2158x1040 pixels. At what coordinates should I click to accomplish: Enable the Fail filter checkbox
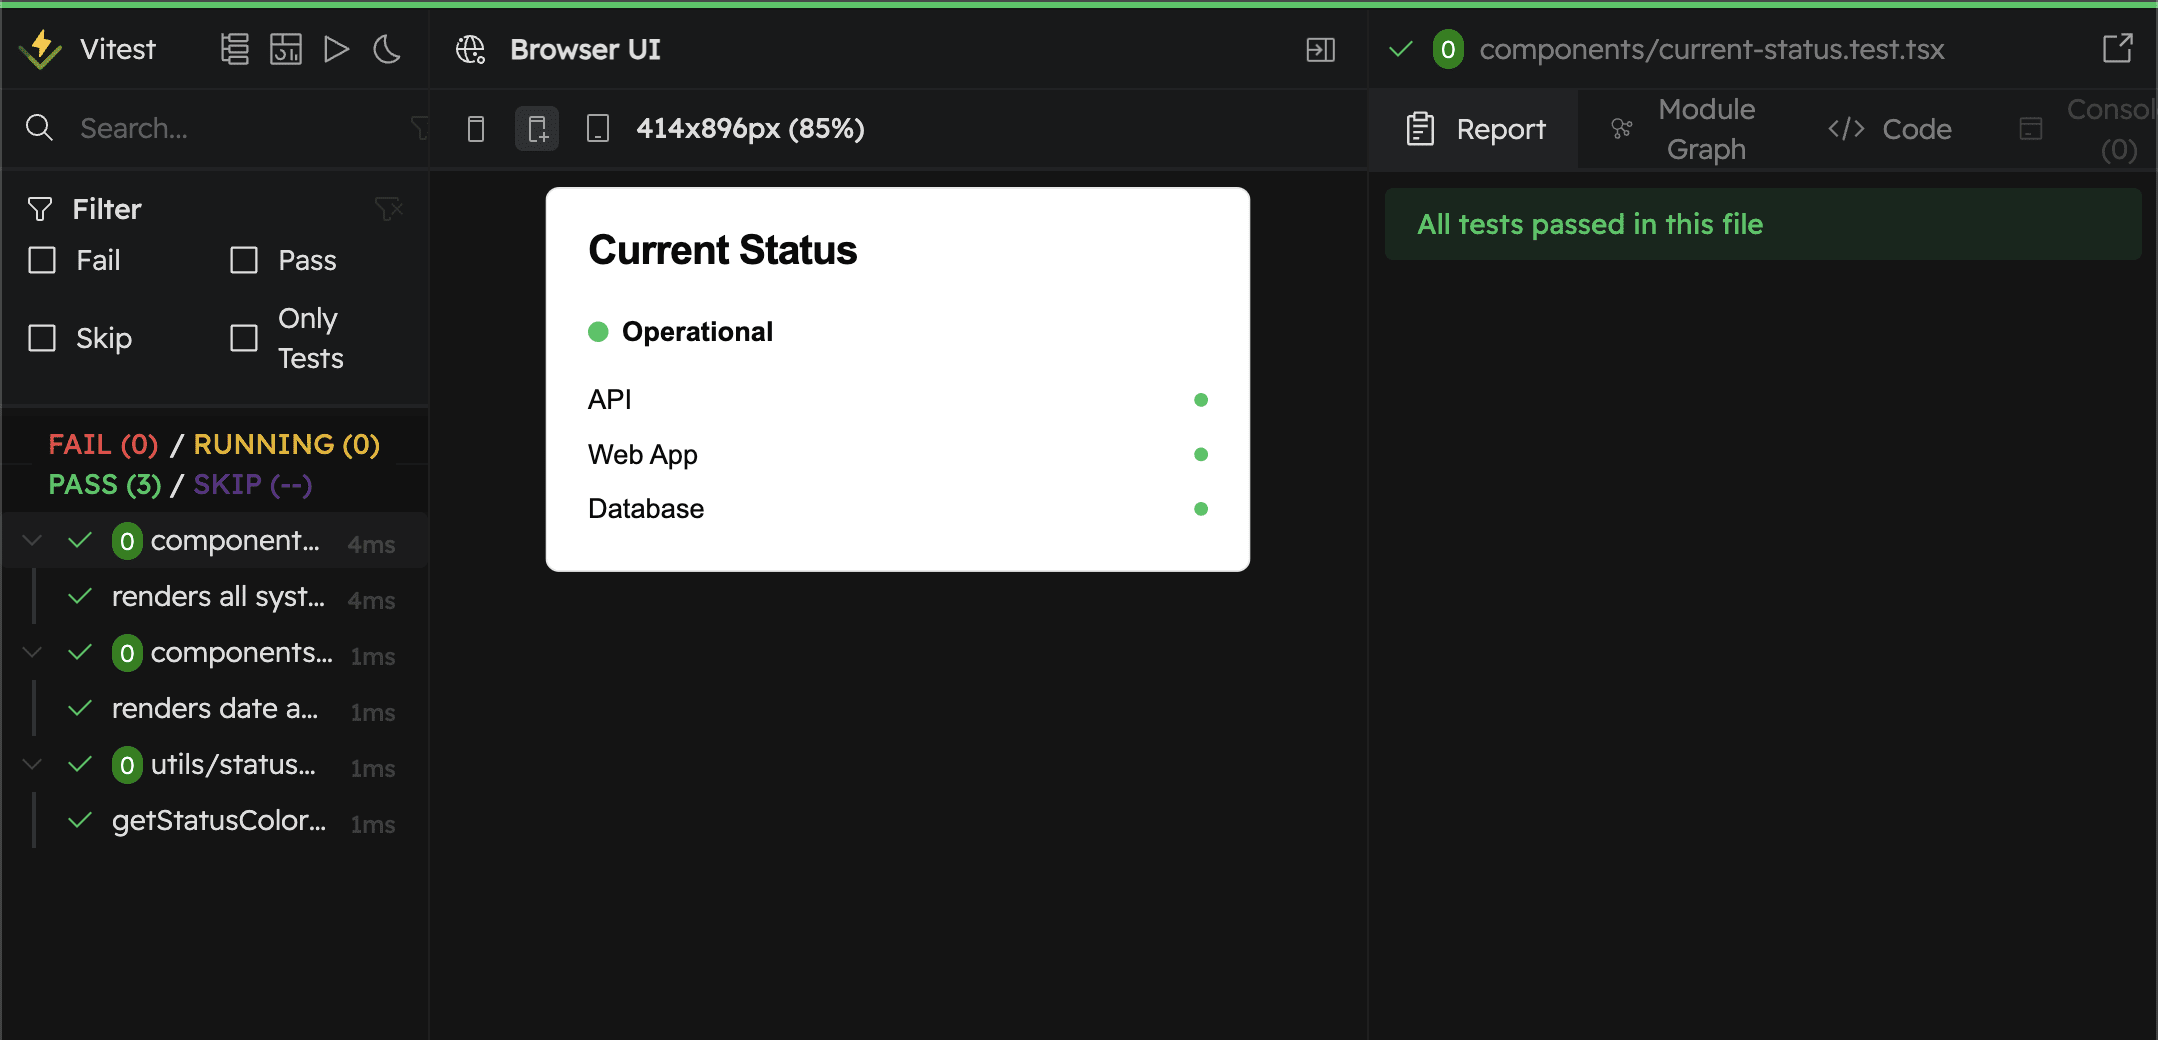(x=40, y=260)
